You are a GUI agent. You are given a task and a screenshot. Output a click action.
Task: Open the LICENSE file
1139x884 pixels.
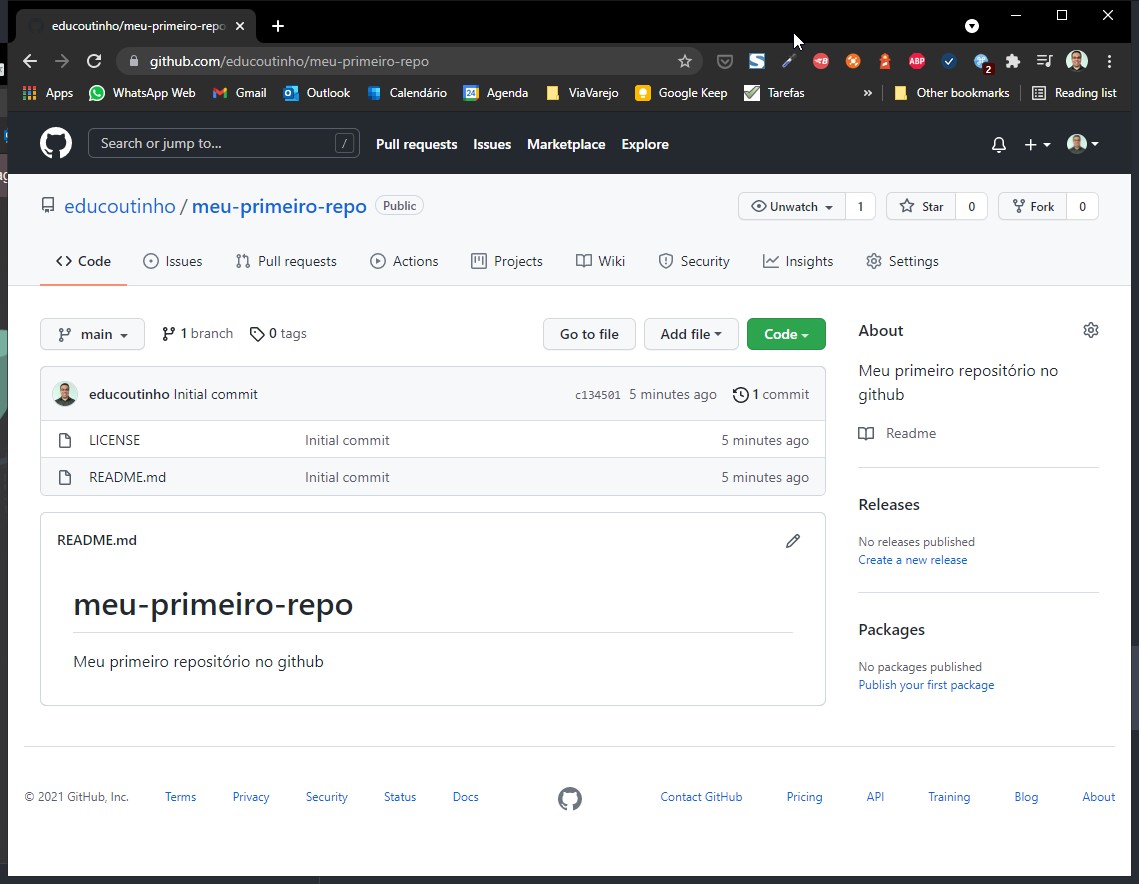[x=114, y=440]
